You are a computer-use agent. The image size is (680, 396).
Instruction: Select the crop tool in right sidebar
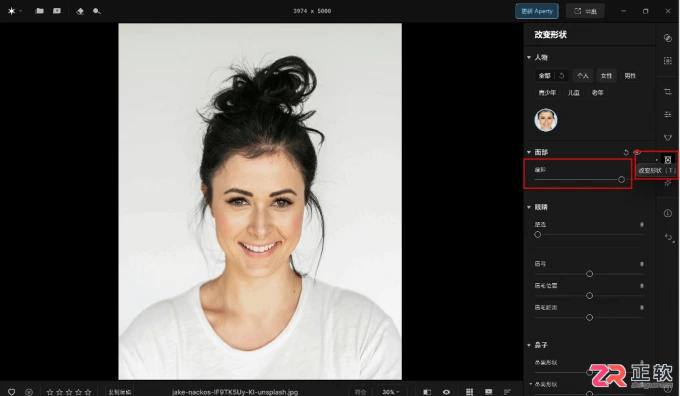(667, 92)
